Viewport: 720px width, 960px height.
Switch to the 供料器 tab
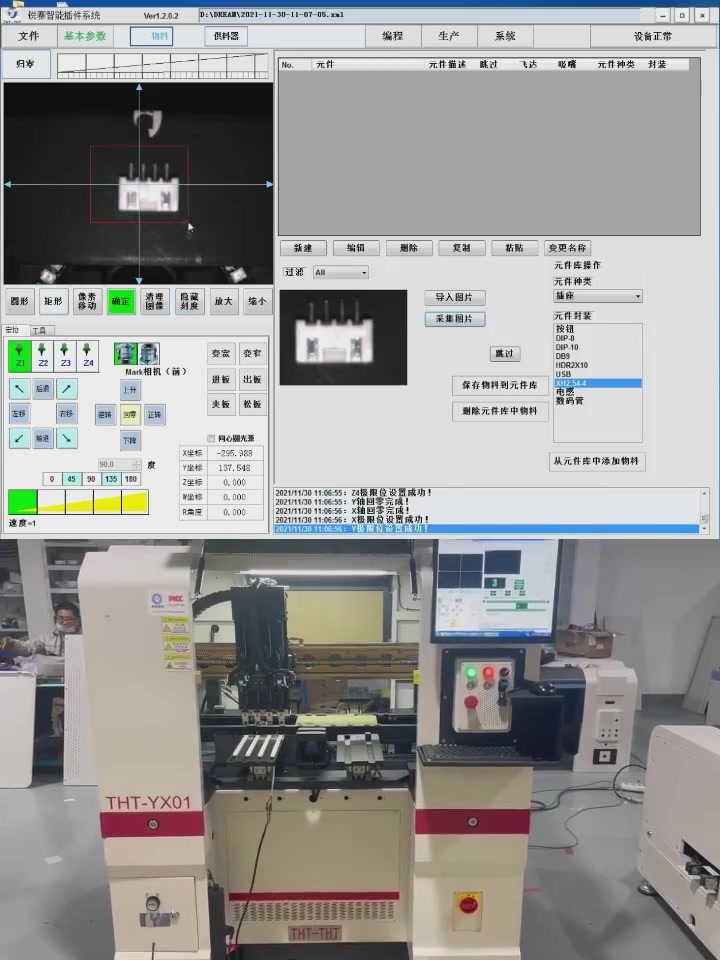[226, 37]
